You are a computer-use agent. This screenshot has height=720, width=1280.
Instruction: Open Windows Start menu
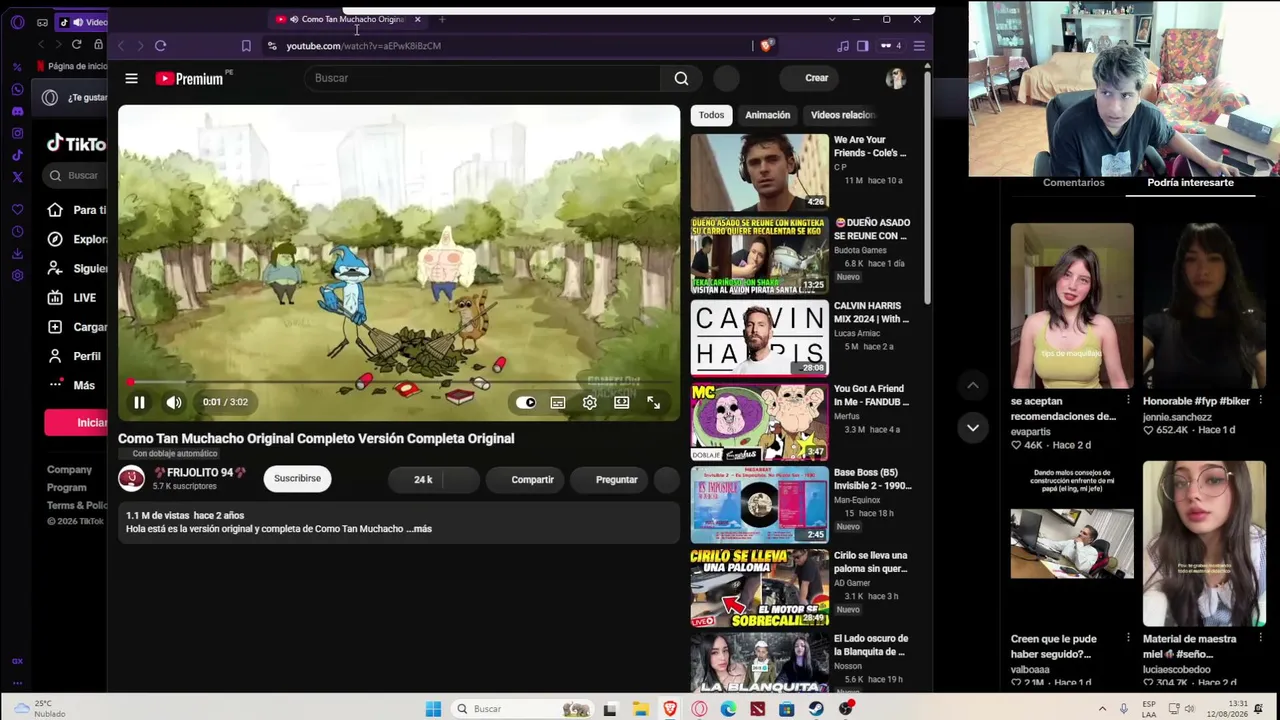point(433,709)
